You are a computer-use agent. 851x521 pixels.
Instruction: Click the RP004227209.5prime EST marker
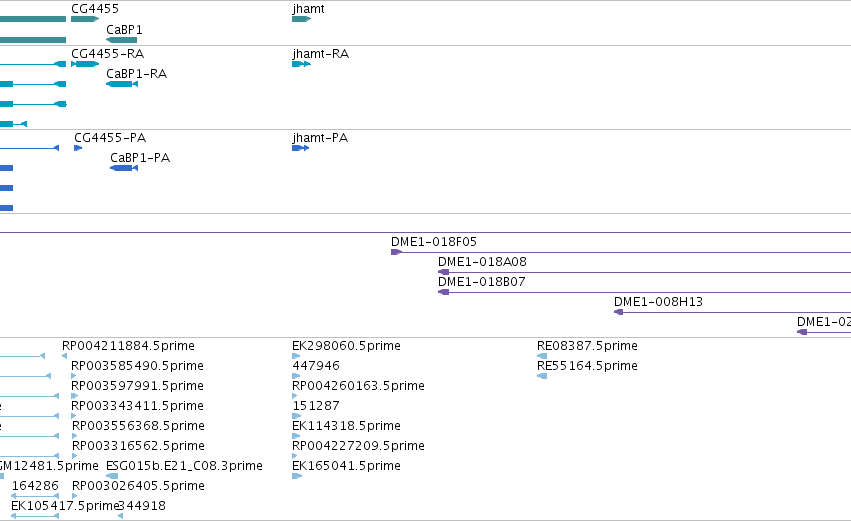tap(295, 456)
